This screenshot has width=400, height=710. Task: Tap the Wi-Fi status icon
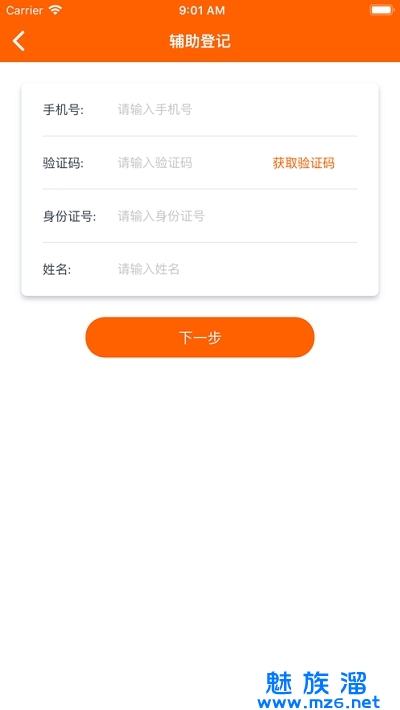click(x=55, y=10)
